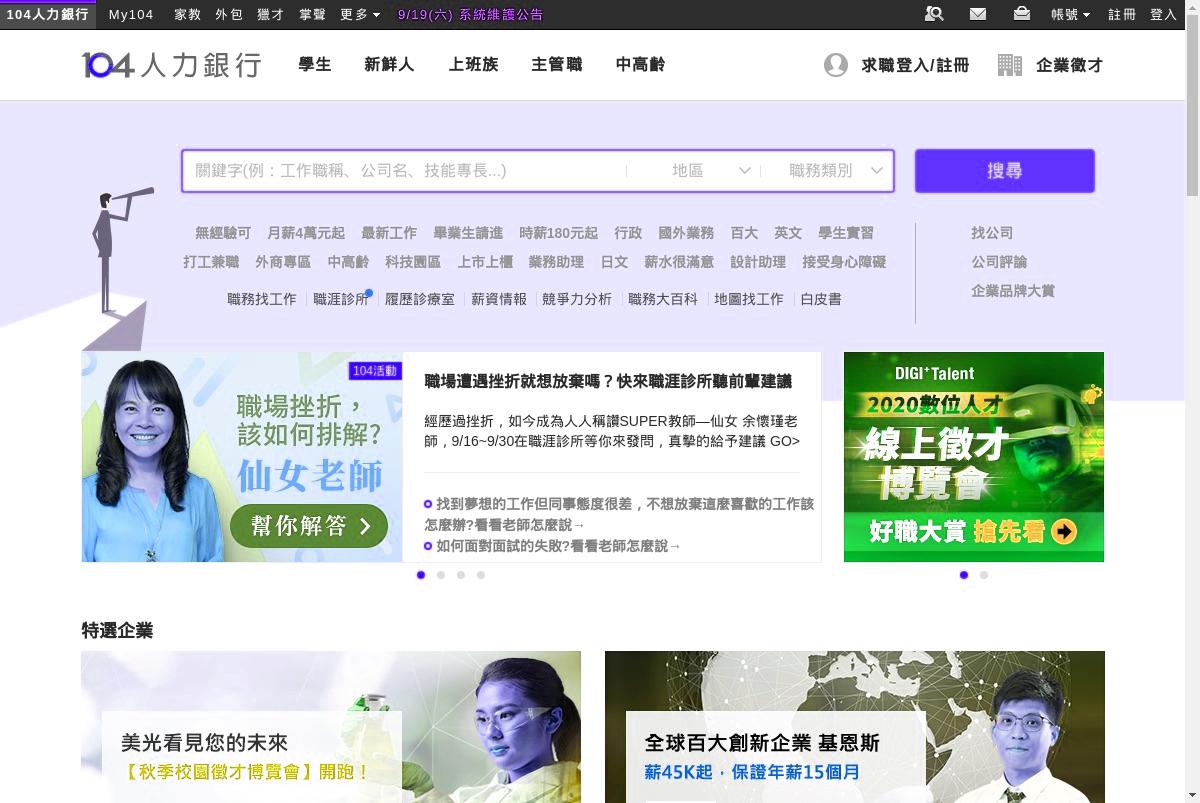Open the 中高齡 navigation tab
Image resolution: width=1200 pixels, height=803 pixels.
pyautogui.click(x=640, y=64)
